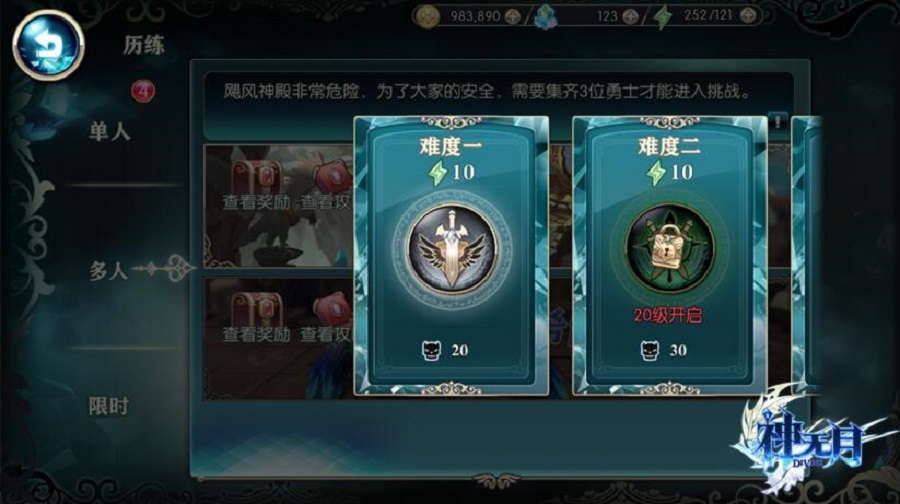
Task: Select the winged sword emblem of 难度一
Action: (x=452, y=250)
